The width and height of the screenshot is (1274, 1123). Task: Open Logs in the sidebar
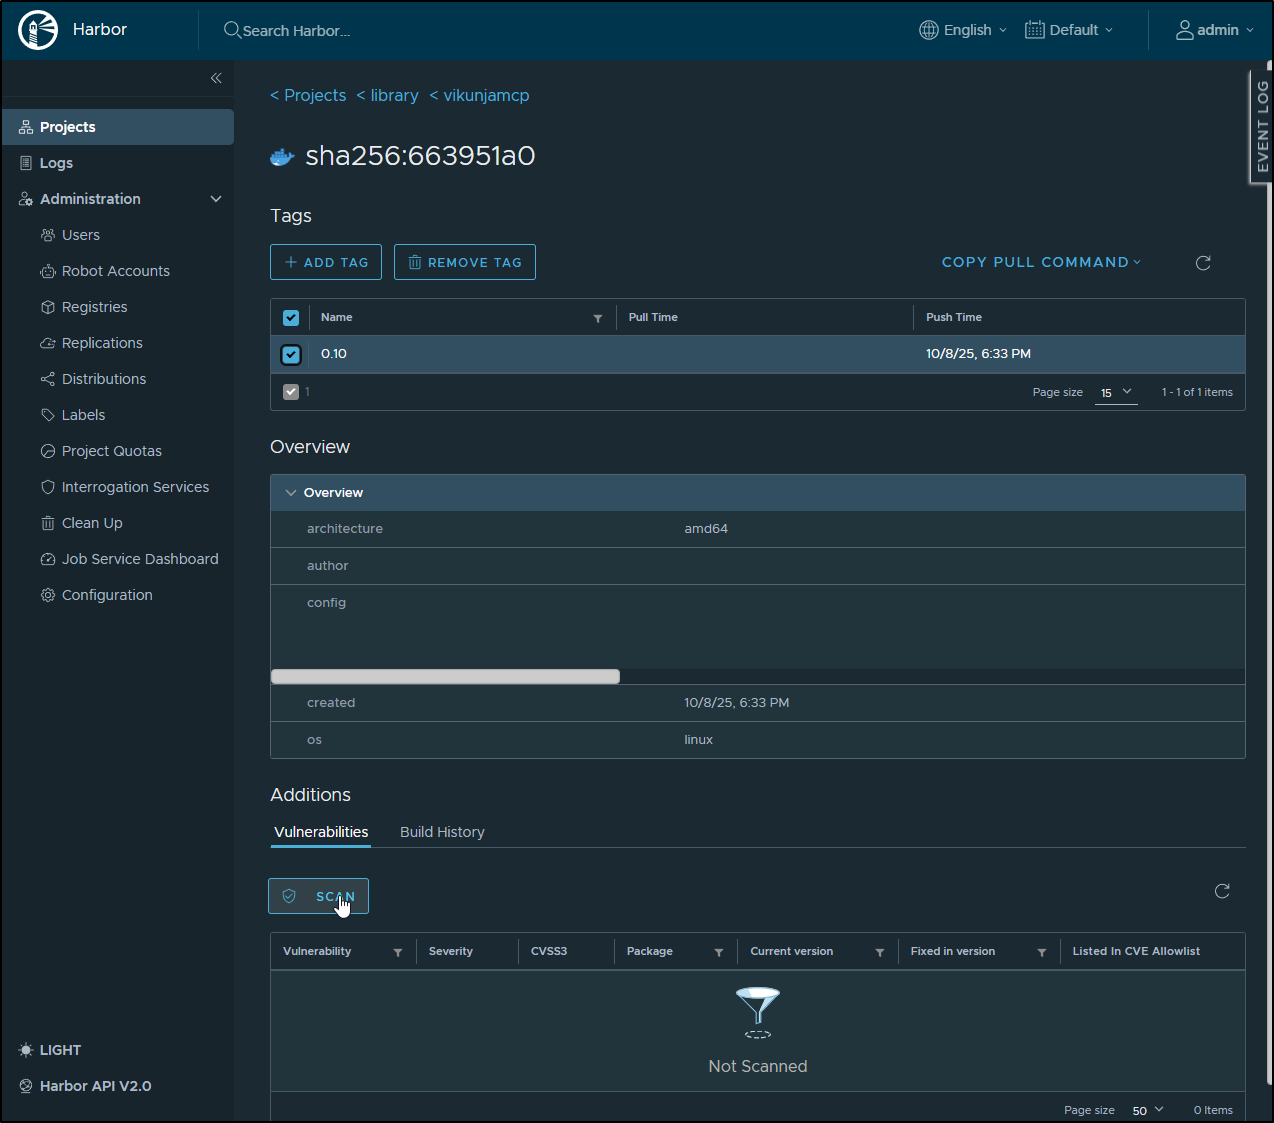56,163
